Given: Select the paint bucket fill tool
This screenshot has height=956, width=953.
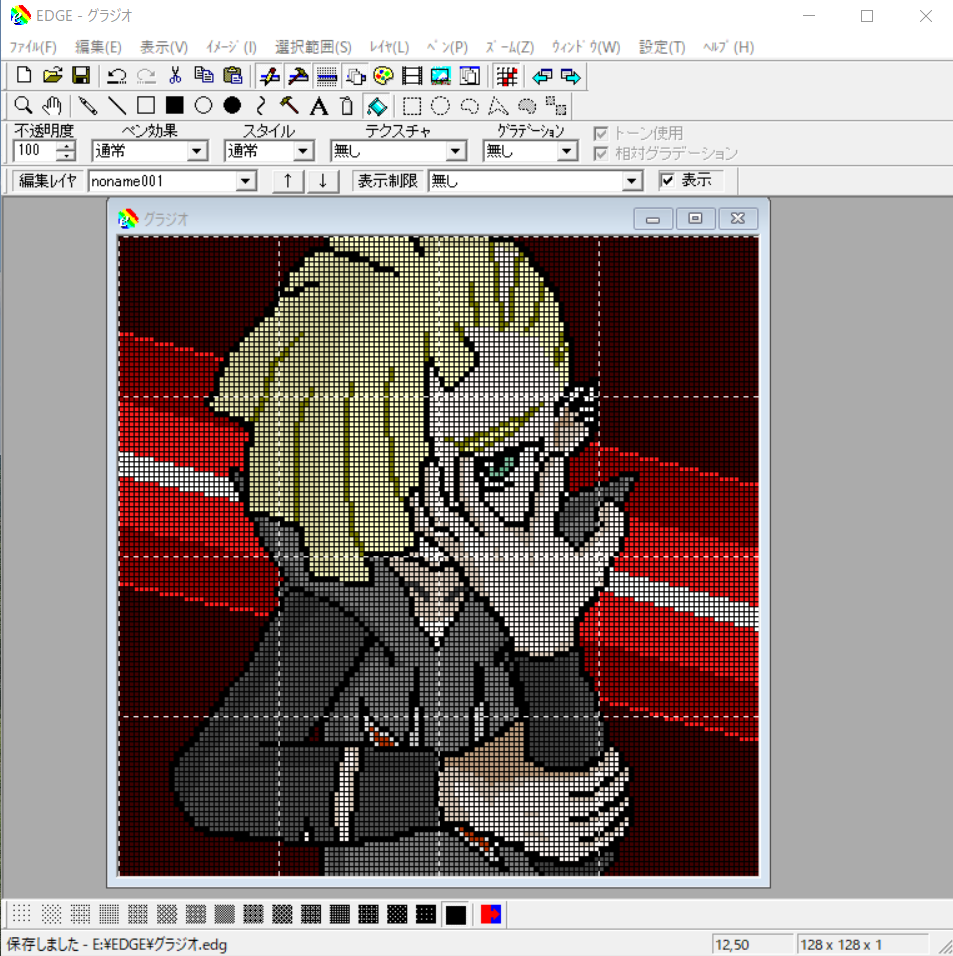Looking at the screenshot, I should pos(377,106).
